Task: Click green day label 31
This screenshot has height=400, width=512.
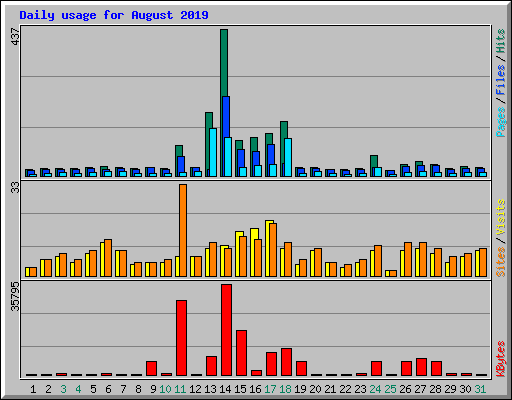Action: (480, 389)
